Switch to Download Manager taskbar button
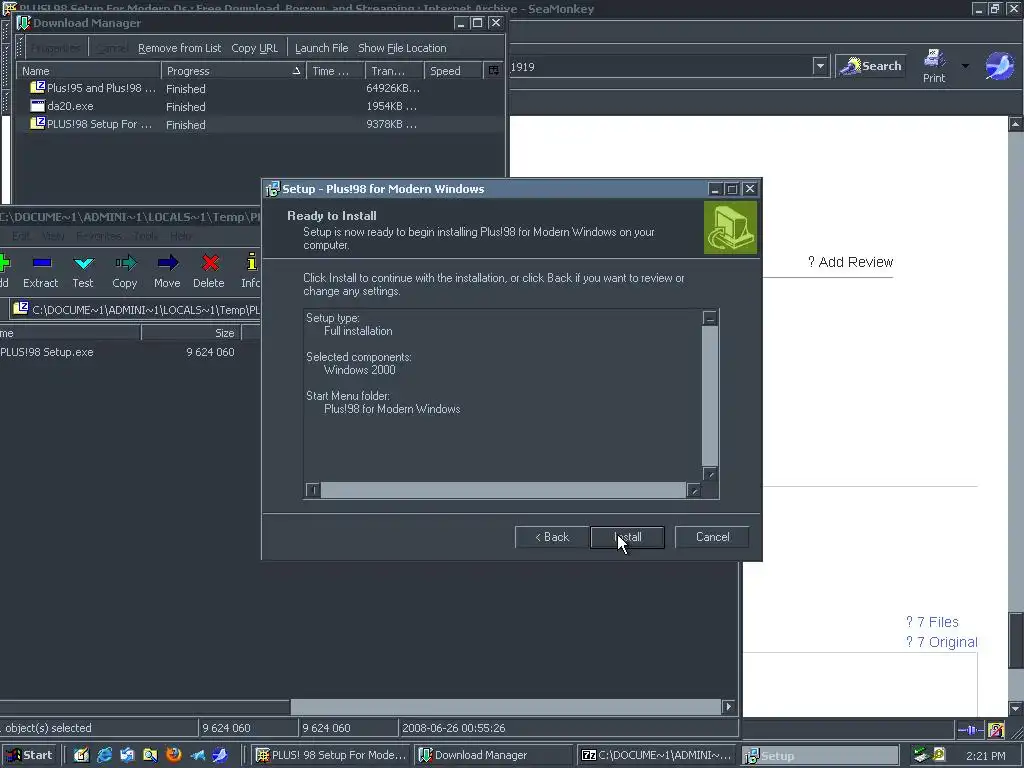 493,755
